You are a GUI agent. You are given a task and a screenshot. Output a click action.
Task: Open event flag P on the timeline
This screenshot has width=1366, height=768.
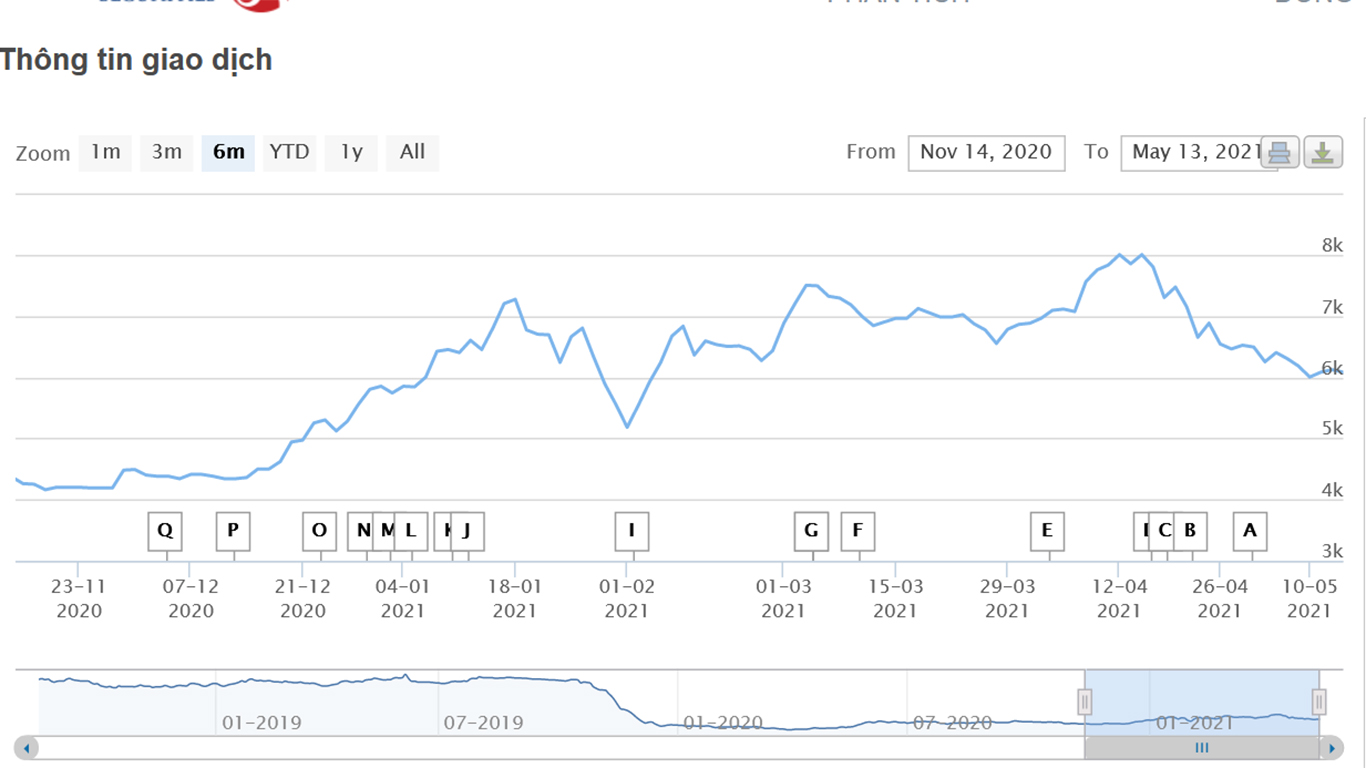233,531
